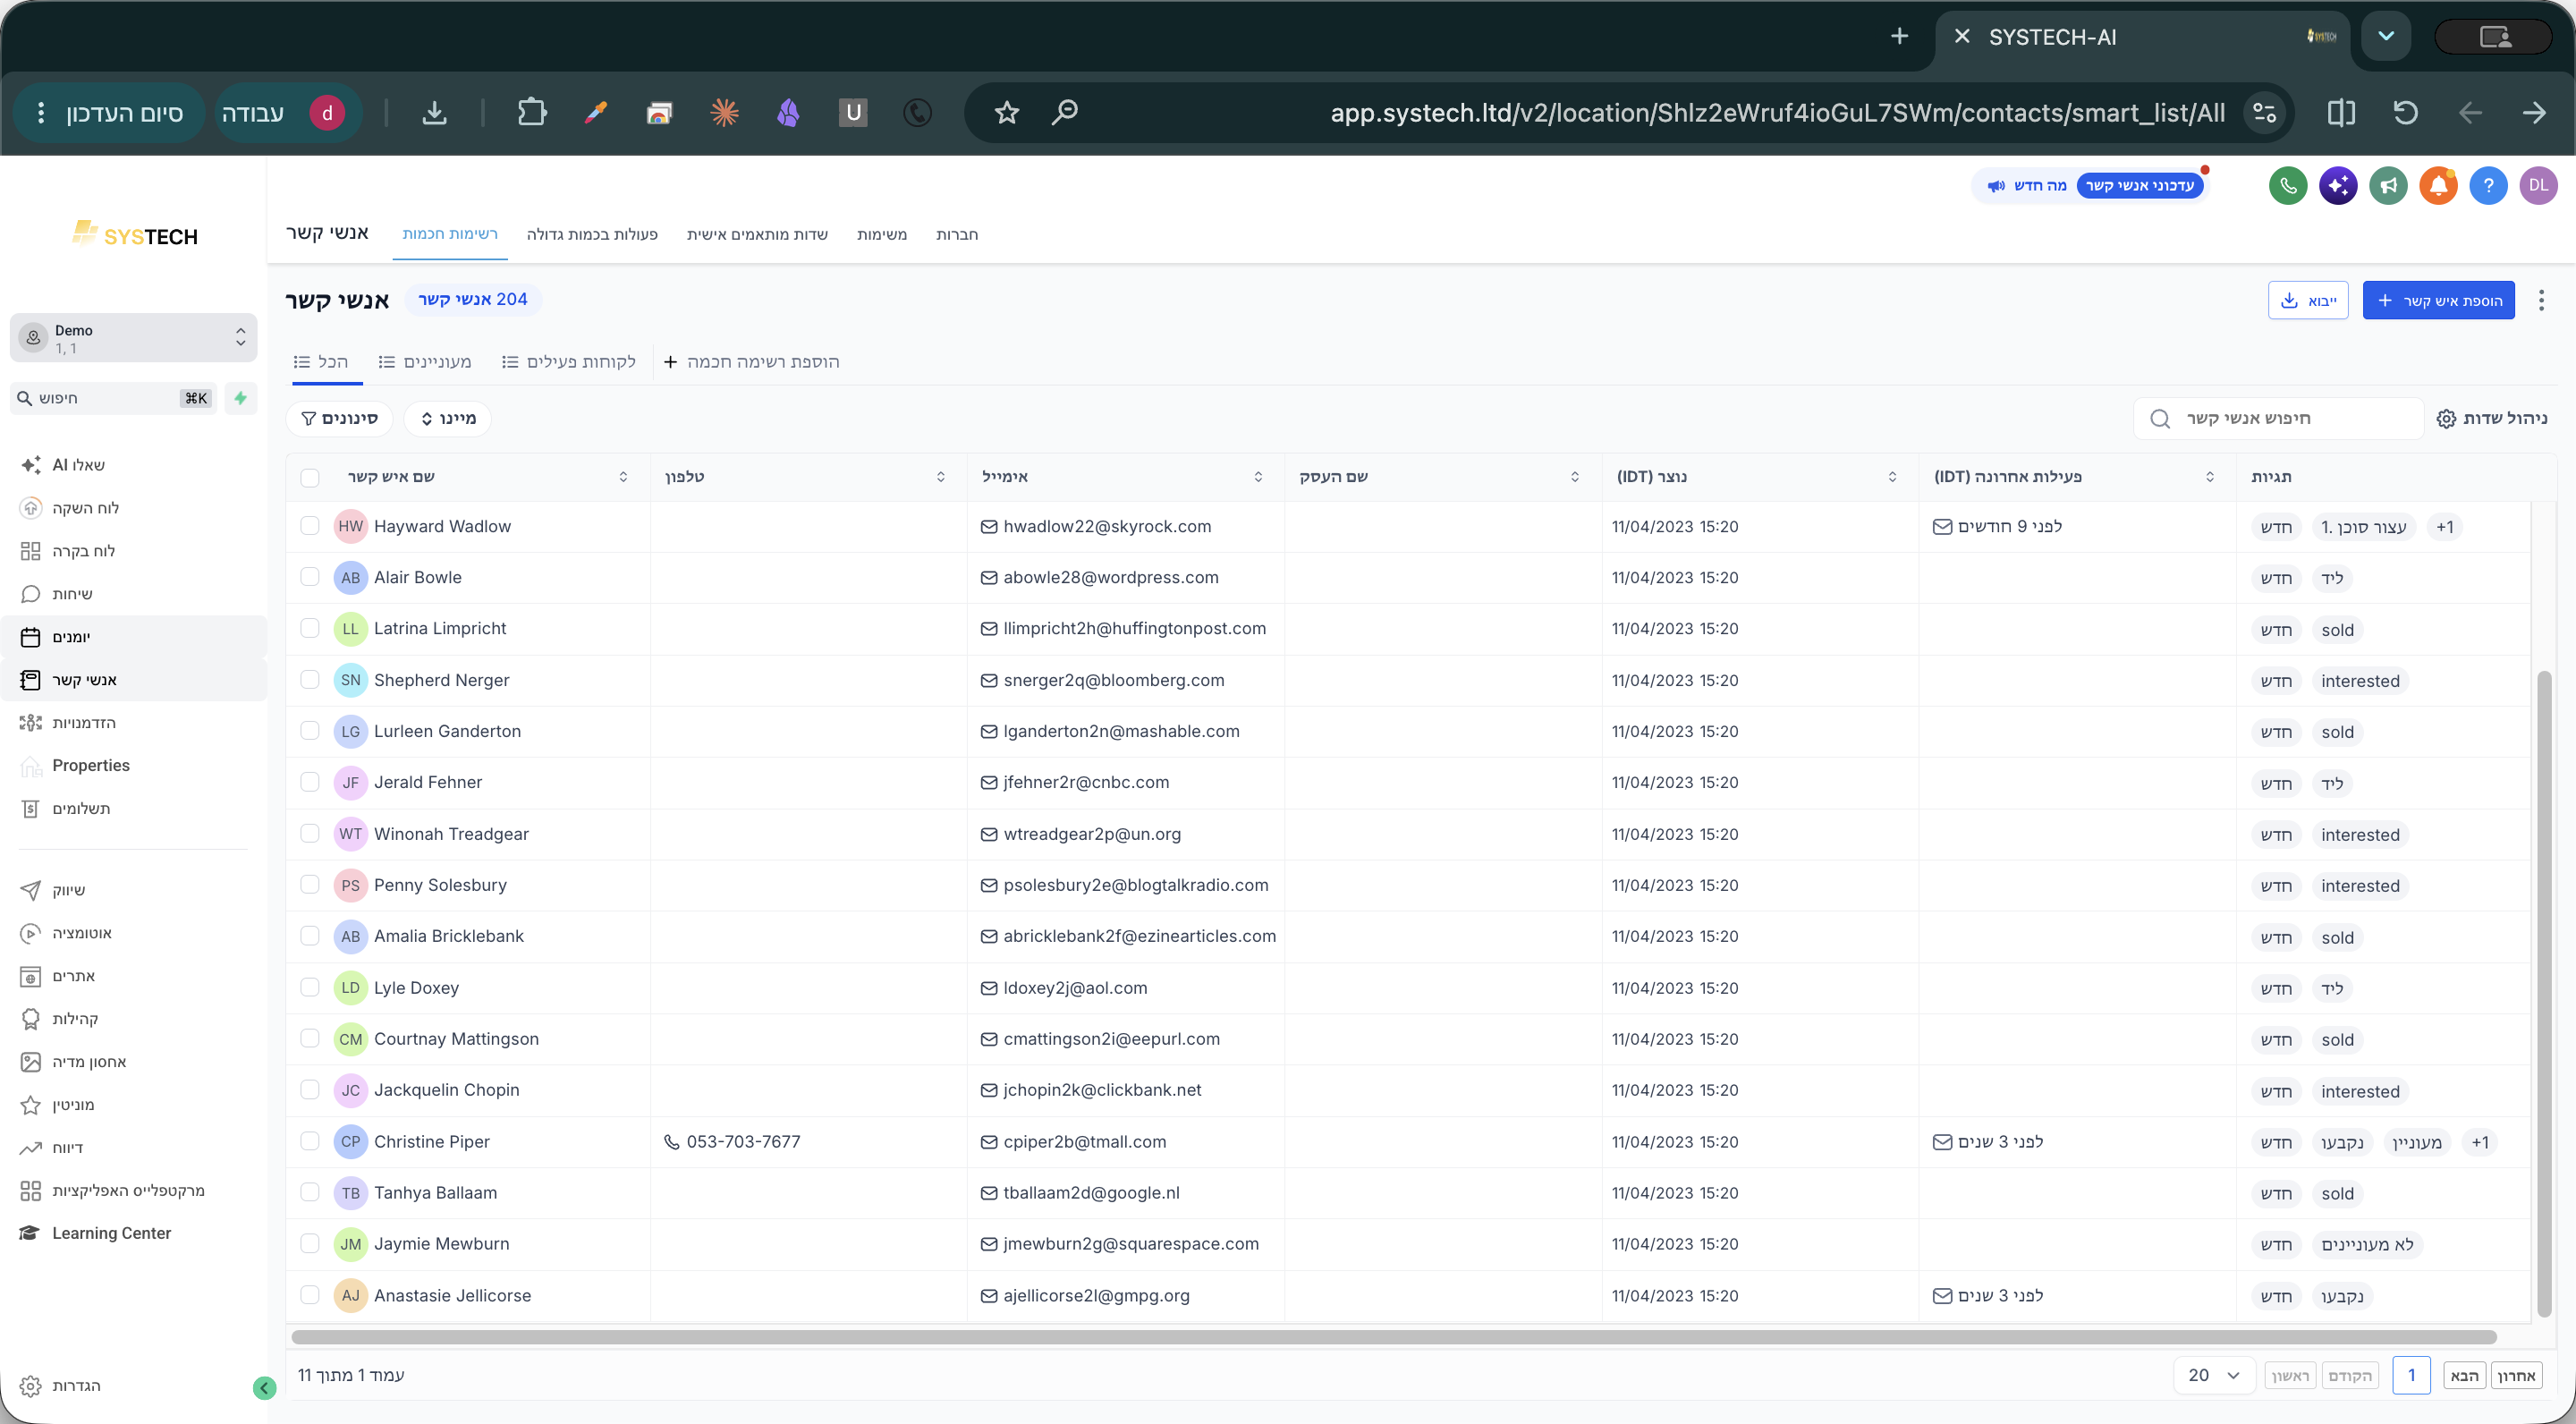Open Properties in sidebar
The height and width of the screenshot is (1424, 2576).
(91, 766)
